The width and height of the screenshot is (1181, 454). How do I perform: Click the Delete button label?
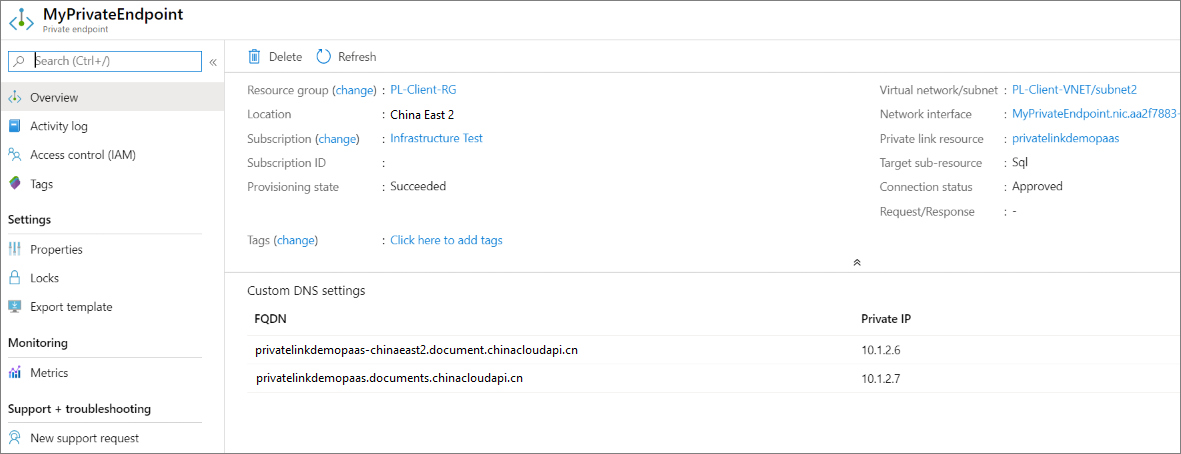point(285,57)
